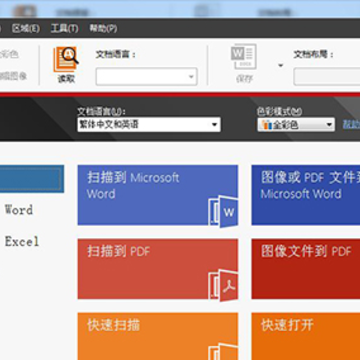The height and width of the screenshot is (360, 360).
Task: Click the 读取 (read) magnifier icon
Action: pos(66,59)
